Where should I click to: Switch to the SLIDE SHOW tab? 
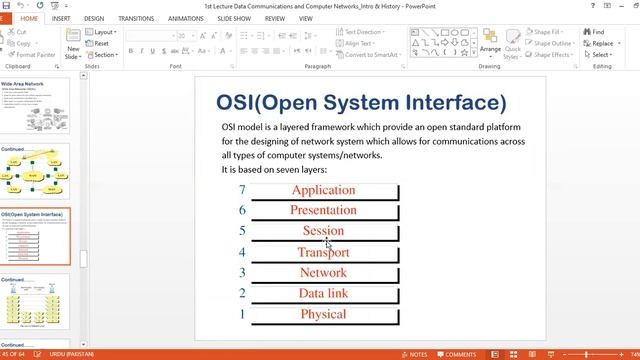pos(234,18)
